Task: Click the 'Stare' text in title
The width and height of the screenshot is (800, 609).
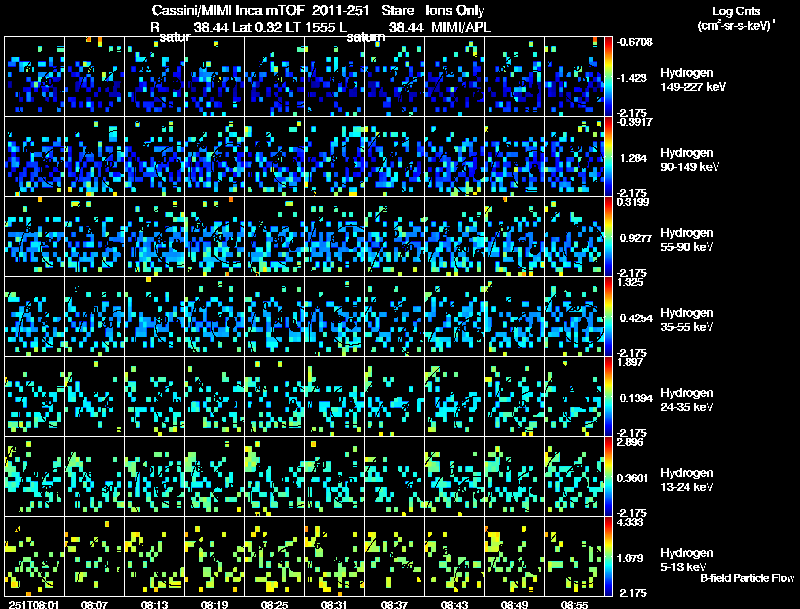Action: (x=397, y=11)
